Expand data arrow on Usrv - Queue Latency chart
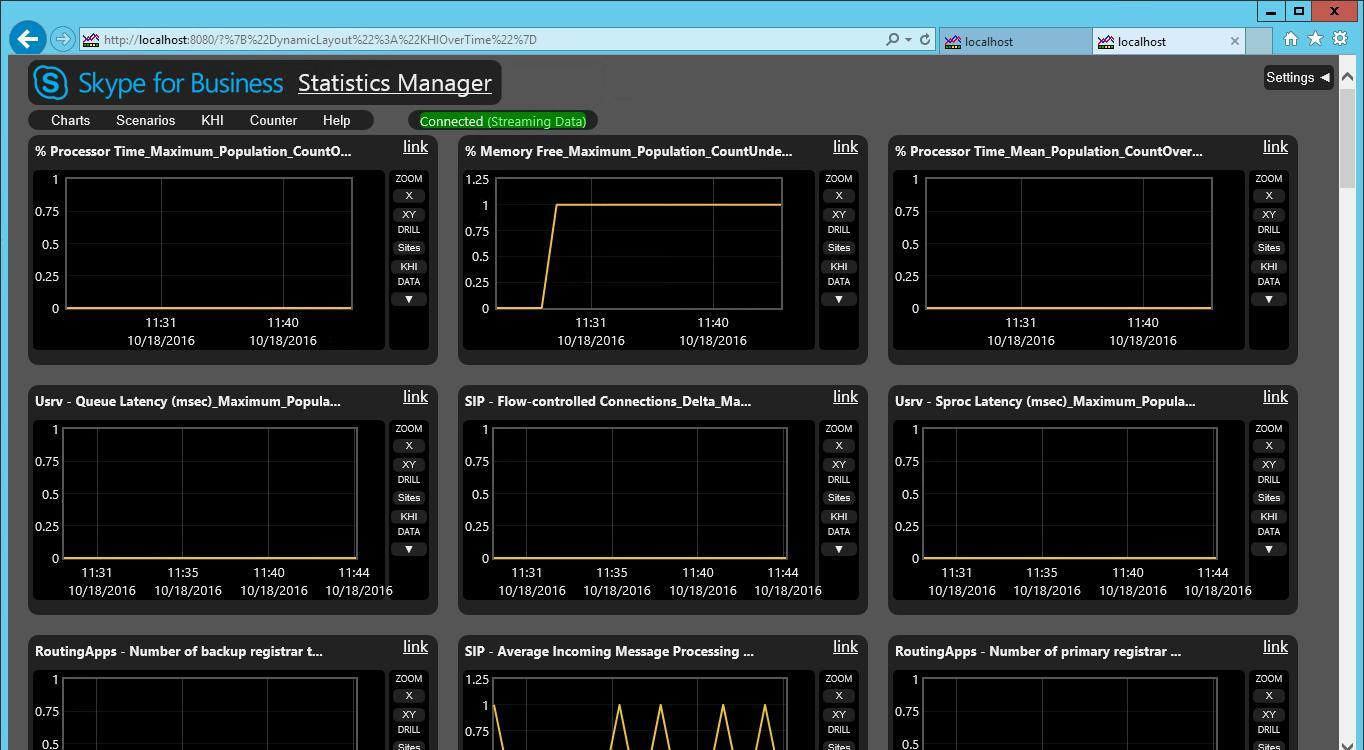The image size is (1364, 750). tap(408, 549)
